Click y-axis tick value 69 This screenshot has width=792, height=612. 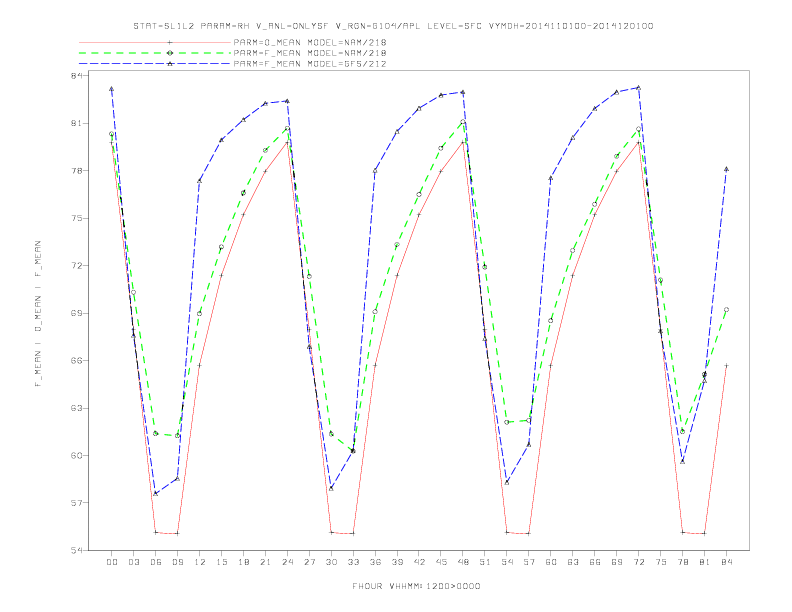pos(76,313)
